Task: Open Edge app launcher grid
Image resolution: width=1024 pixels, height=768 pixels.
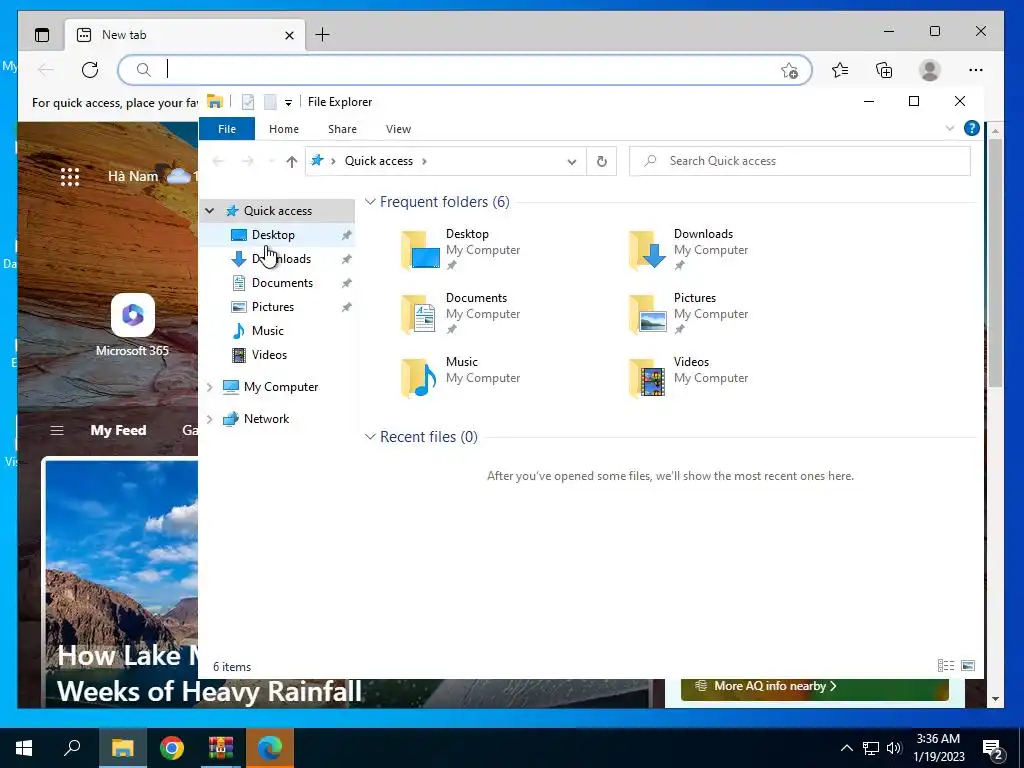Action: coord(70,176)
